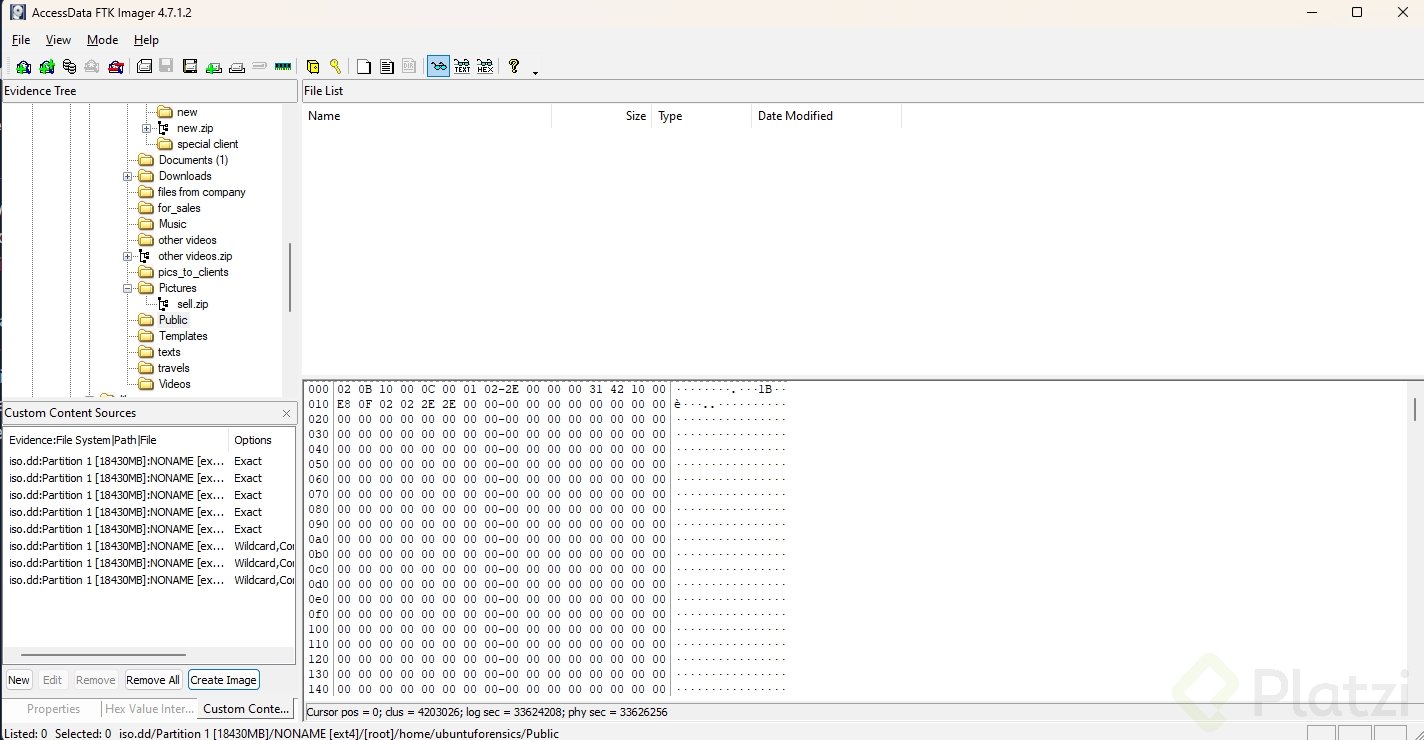Sort file list by Name column
1424x740 pixels.
tap(427, 116)
